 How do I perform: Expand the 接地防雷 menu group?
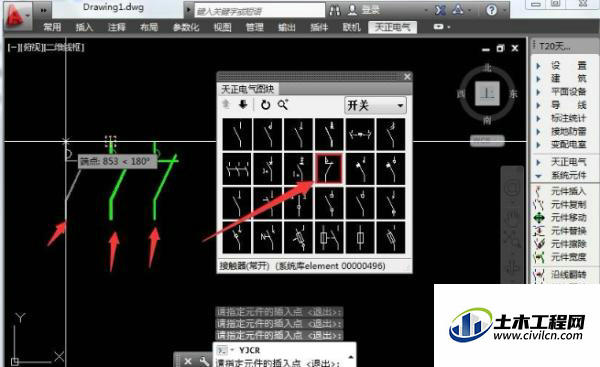coord(539,132)
